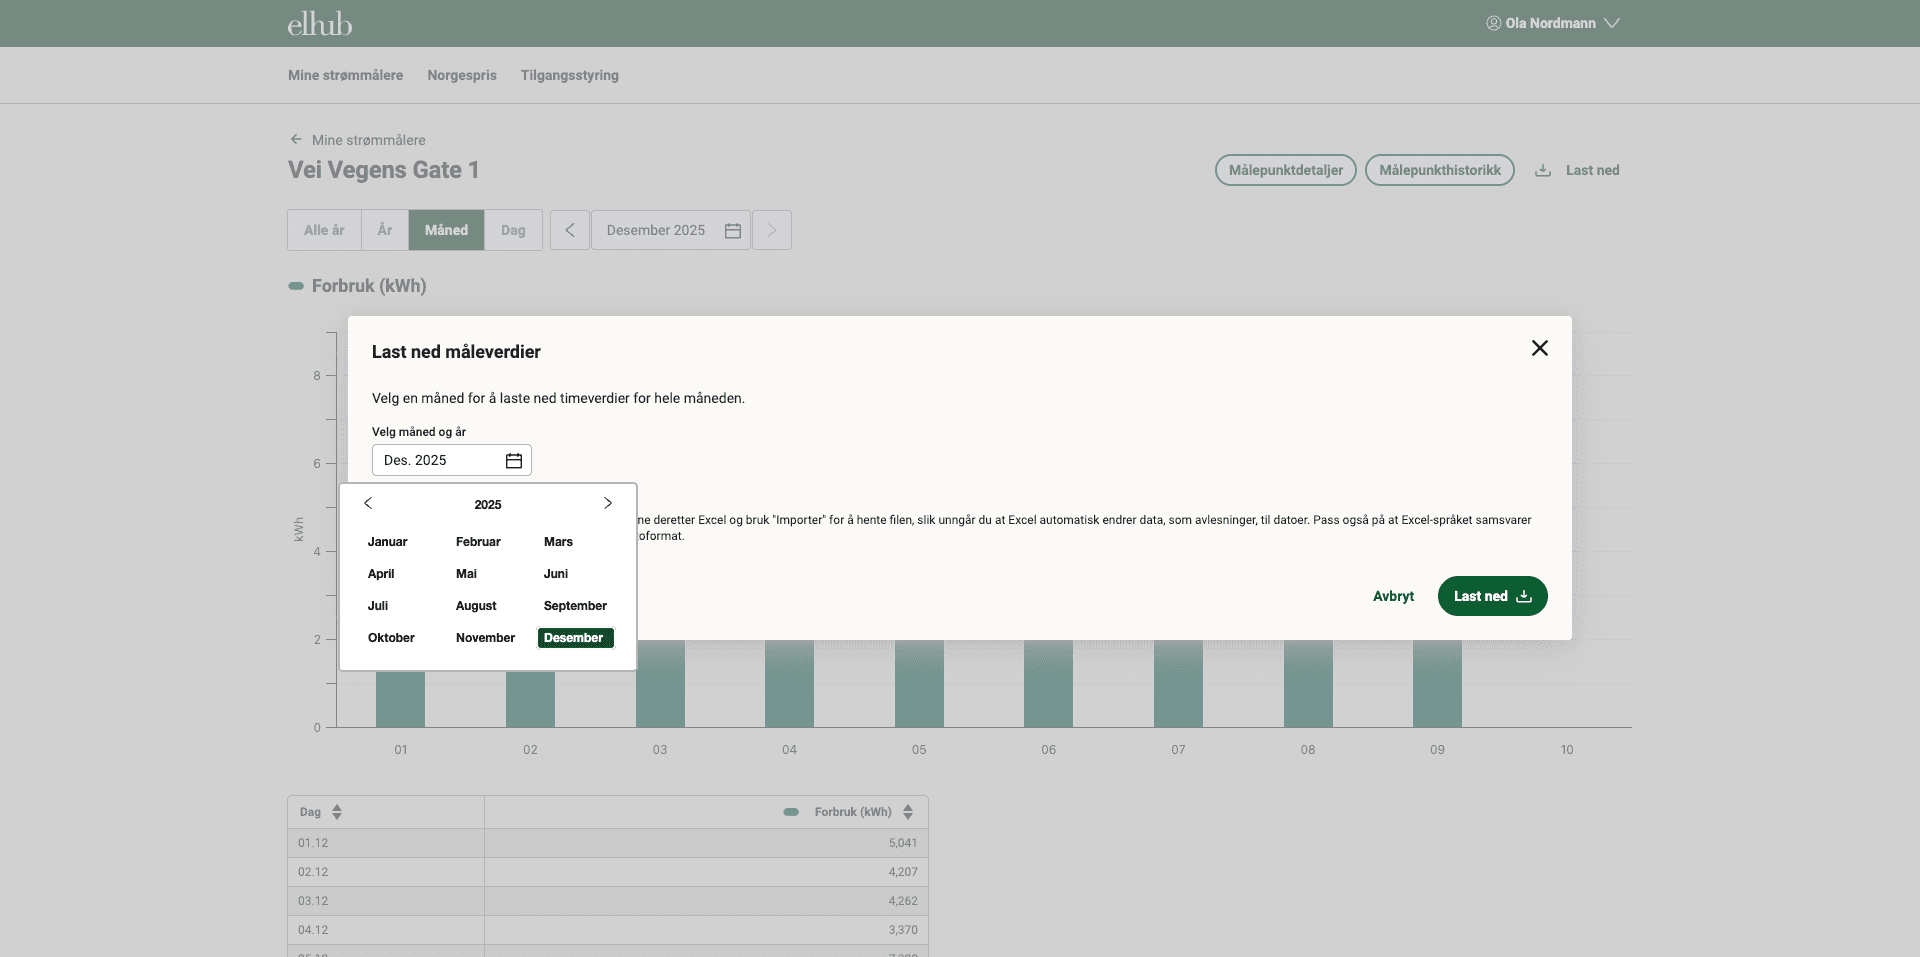
Task: Click the back arrow to Mine strømmålere
Action: [296, 139]
